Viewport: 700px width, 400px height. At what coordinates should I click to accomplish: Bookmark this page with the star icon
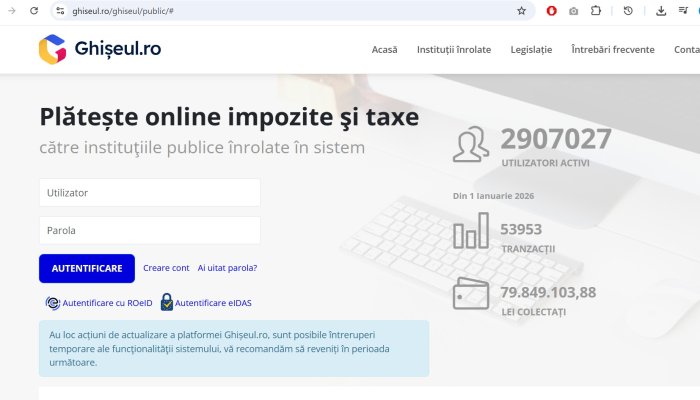[521, 11]
